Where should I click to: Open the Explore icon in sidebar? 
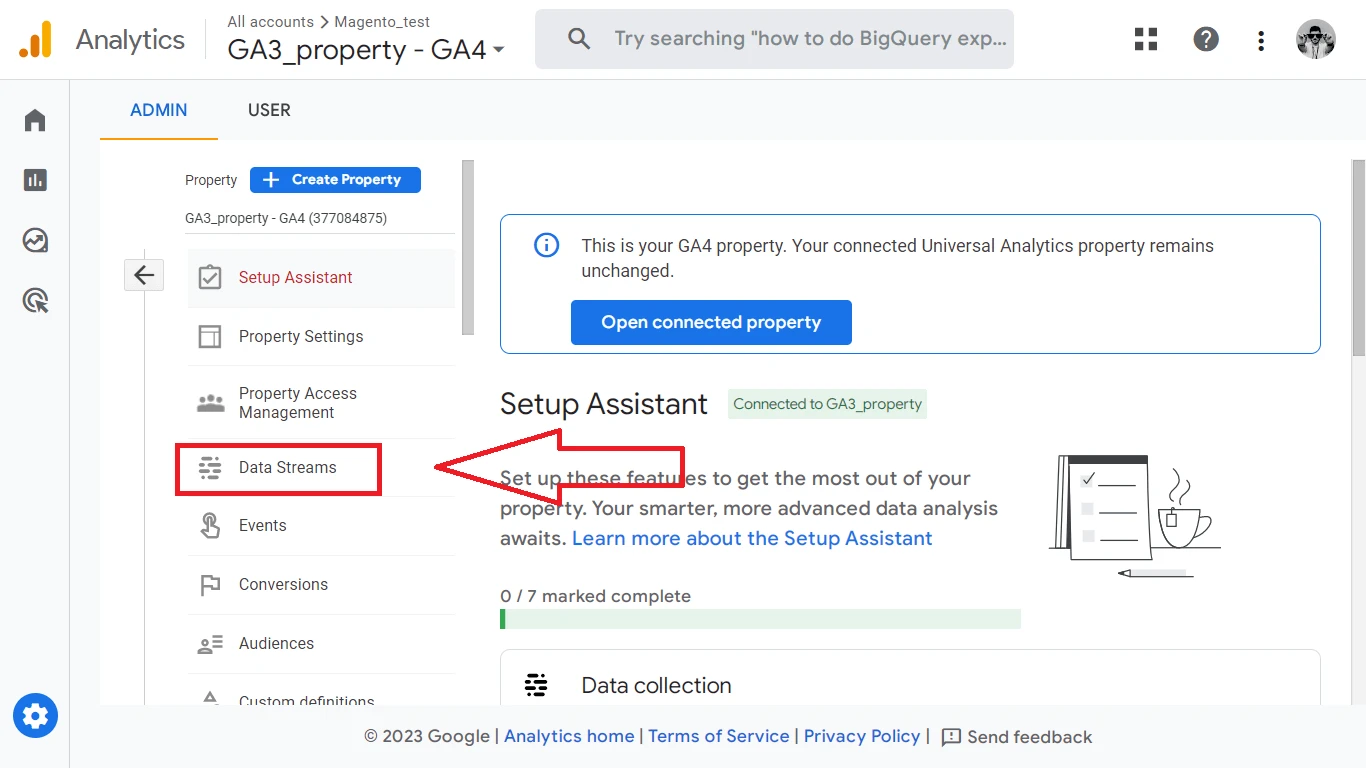(x=35, y=241)
